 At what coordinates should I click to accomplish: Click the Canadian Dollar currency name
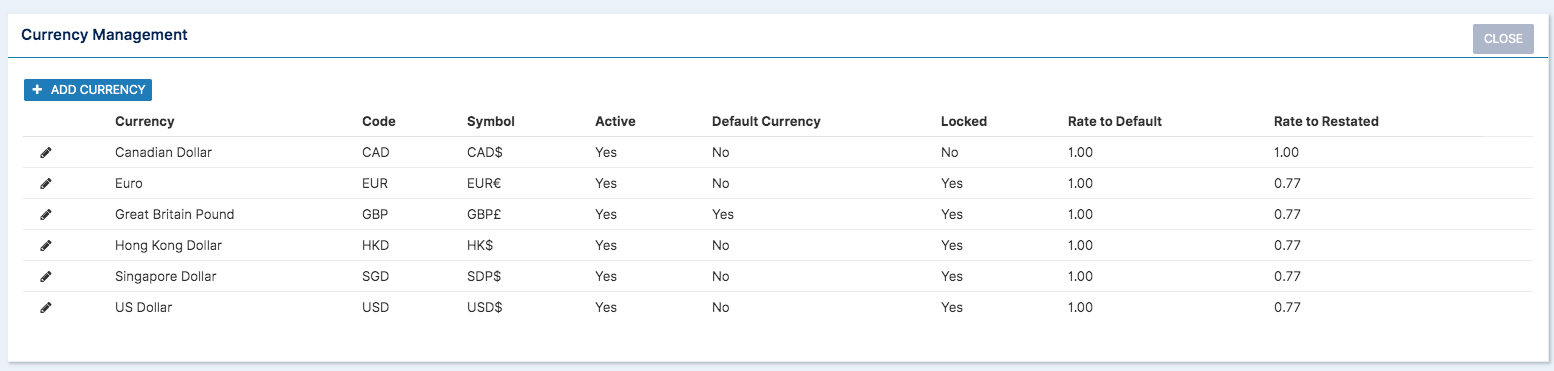coord(164,152)
